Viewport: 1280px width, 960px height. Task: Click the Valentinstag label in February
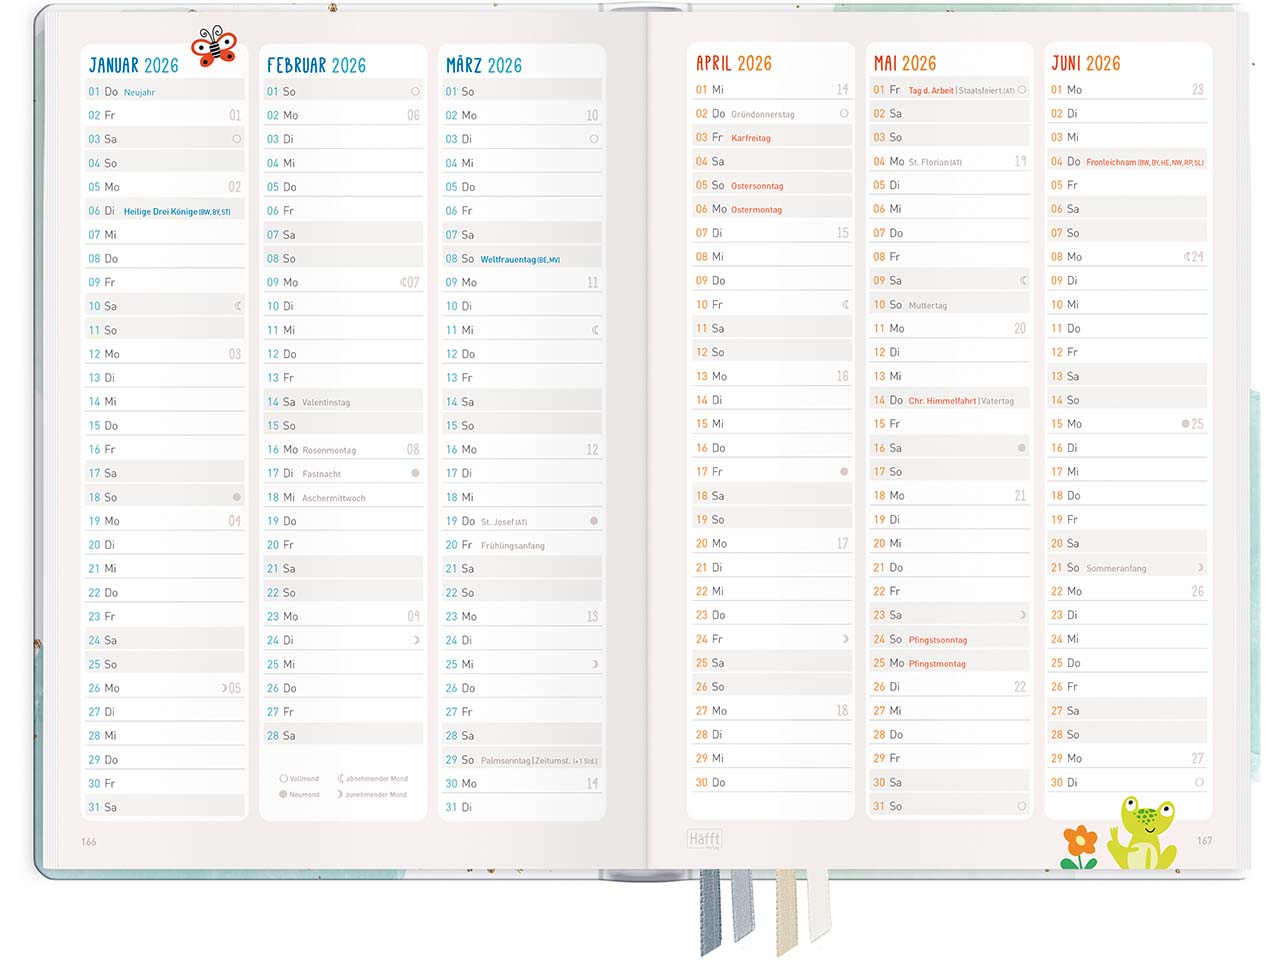[326, 402]
